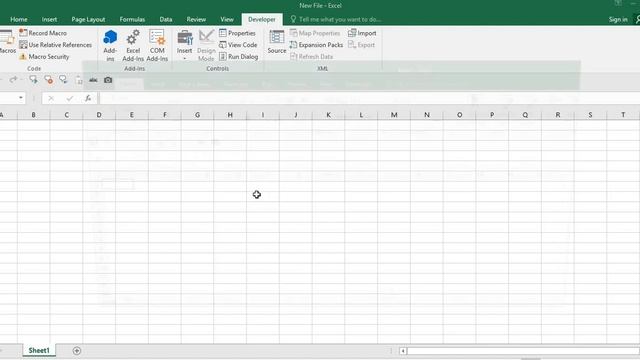Switch to the View tab
The width and height of the screenshot is (640, 360).
[x=227, y=19]
